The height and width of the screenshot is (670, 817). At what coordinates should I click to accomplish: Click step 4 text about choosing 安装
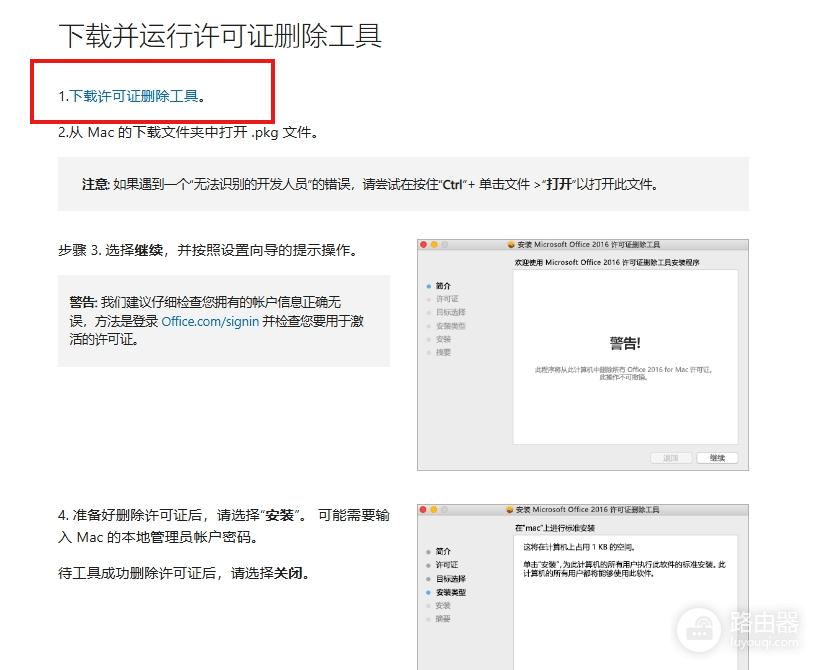click(x=224, y=526)
